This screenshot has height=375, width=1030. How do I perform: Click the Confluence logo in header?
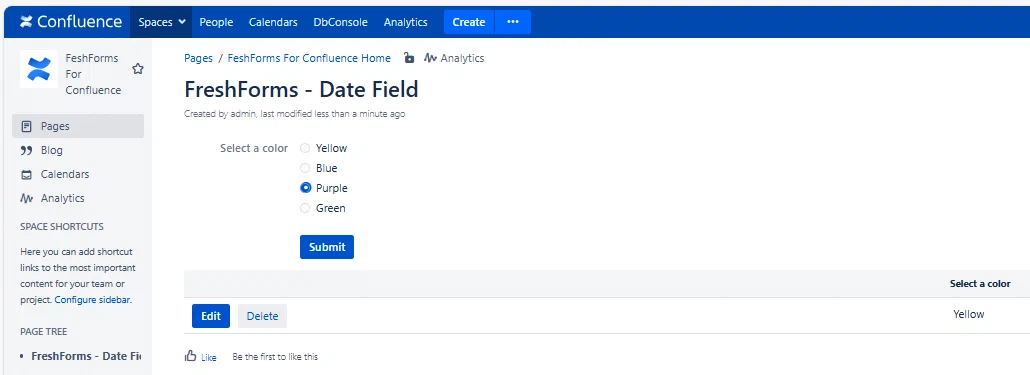[x=71, y=22]
